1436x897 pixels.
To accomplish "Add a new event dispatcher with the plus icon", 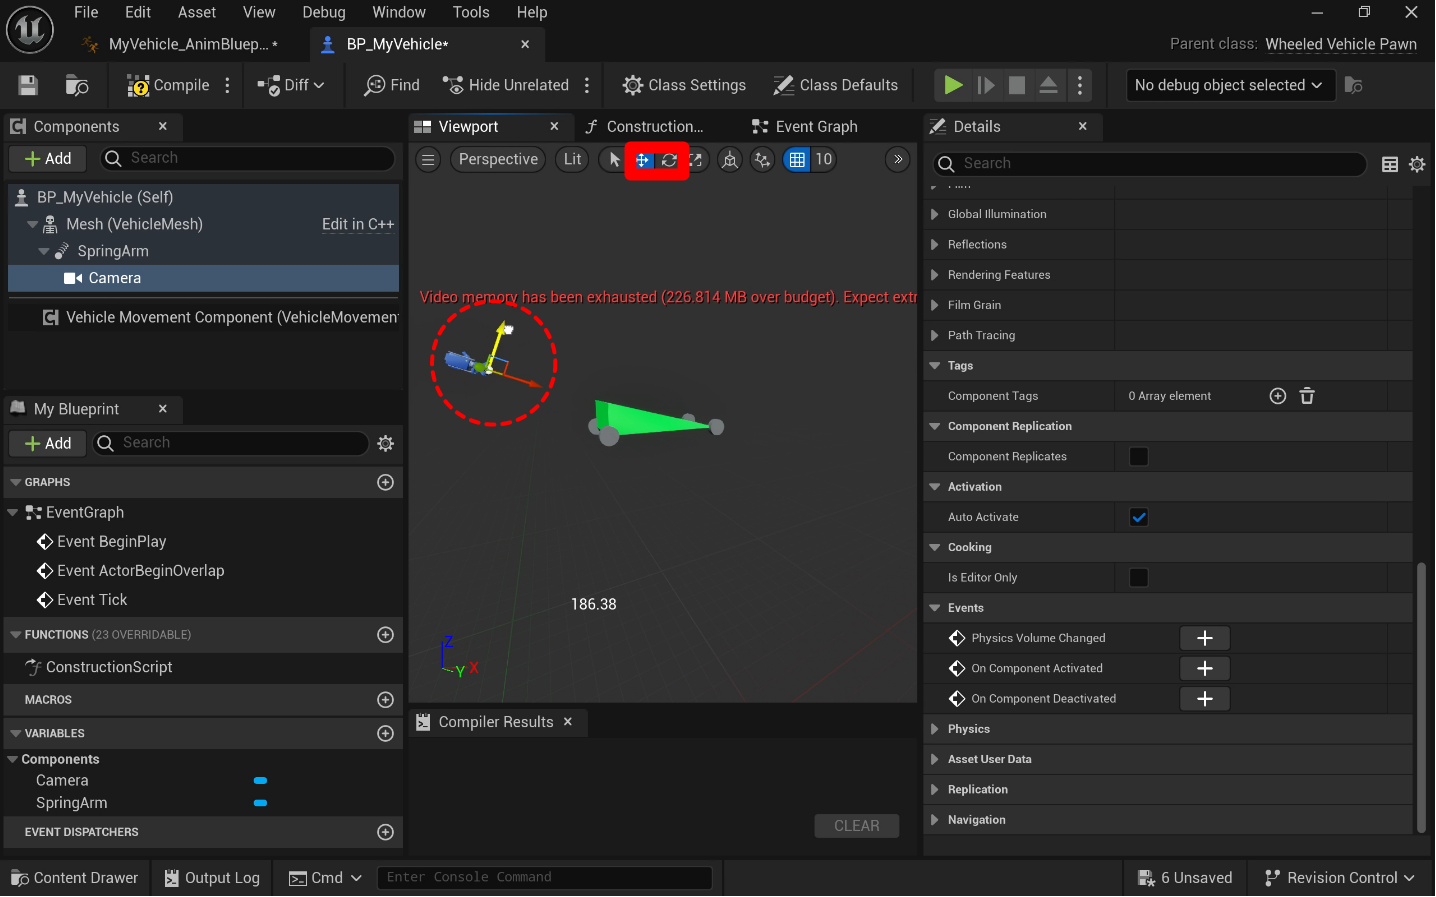I will pos(385,832).
